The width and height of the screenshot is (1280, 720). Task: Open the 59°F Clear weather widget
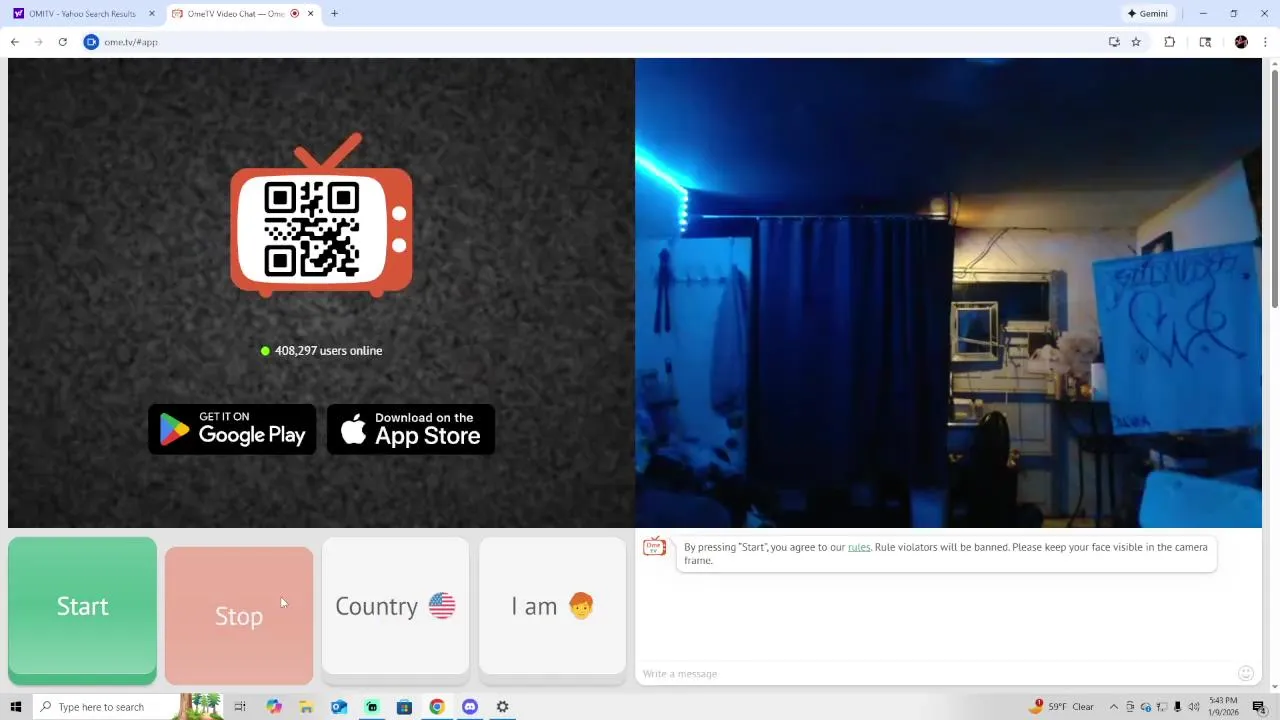(x=1062, y=707)
